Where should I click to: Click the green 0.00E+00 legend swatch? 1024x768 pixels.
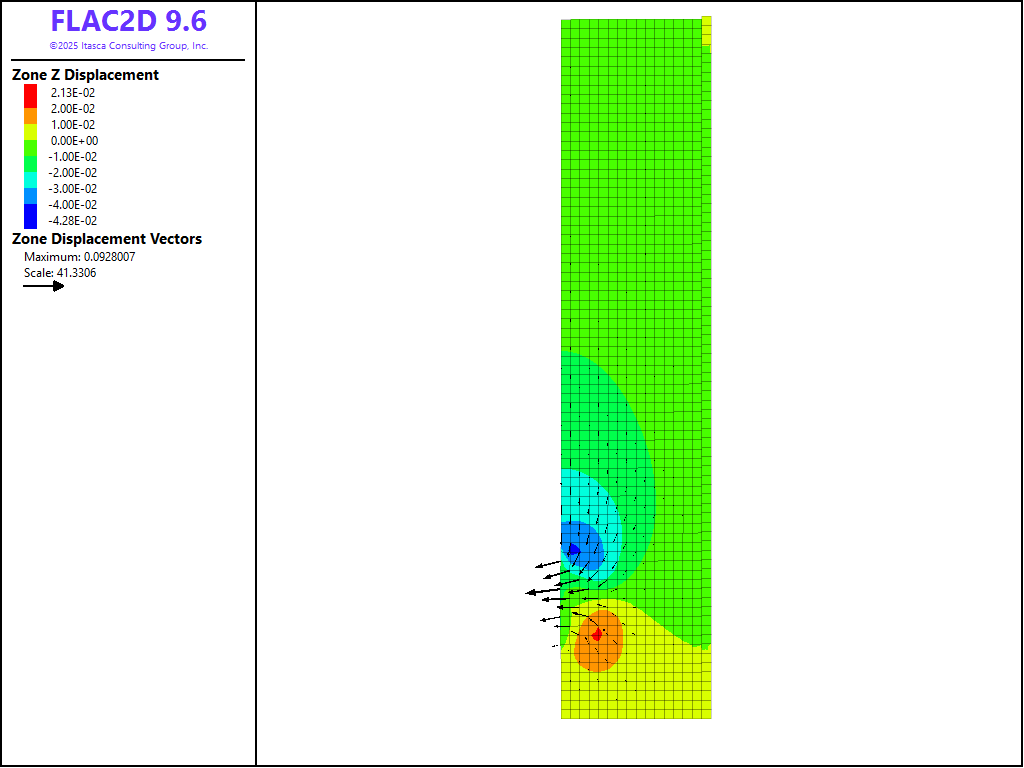(31, 141)
